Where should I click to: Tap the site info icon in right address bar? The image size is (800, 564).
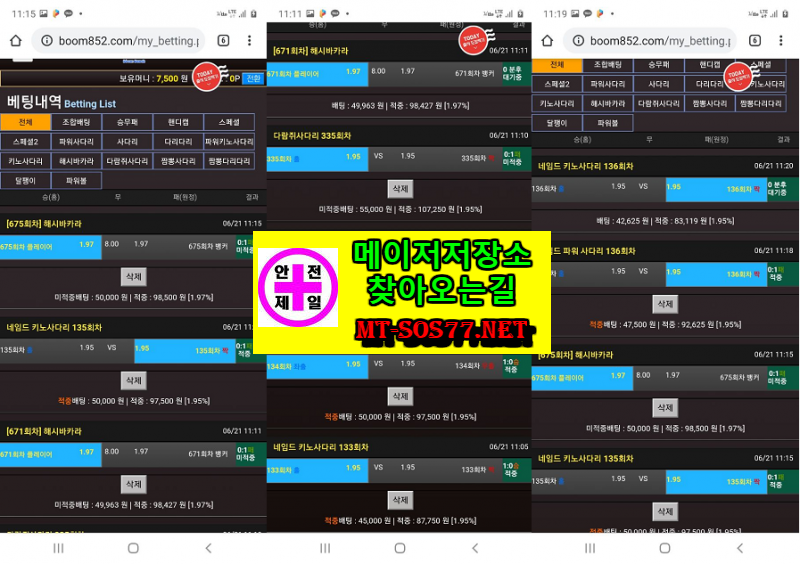[578, 41]
